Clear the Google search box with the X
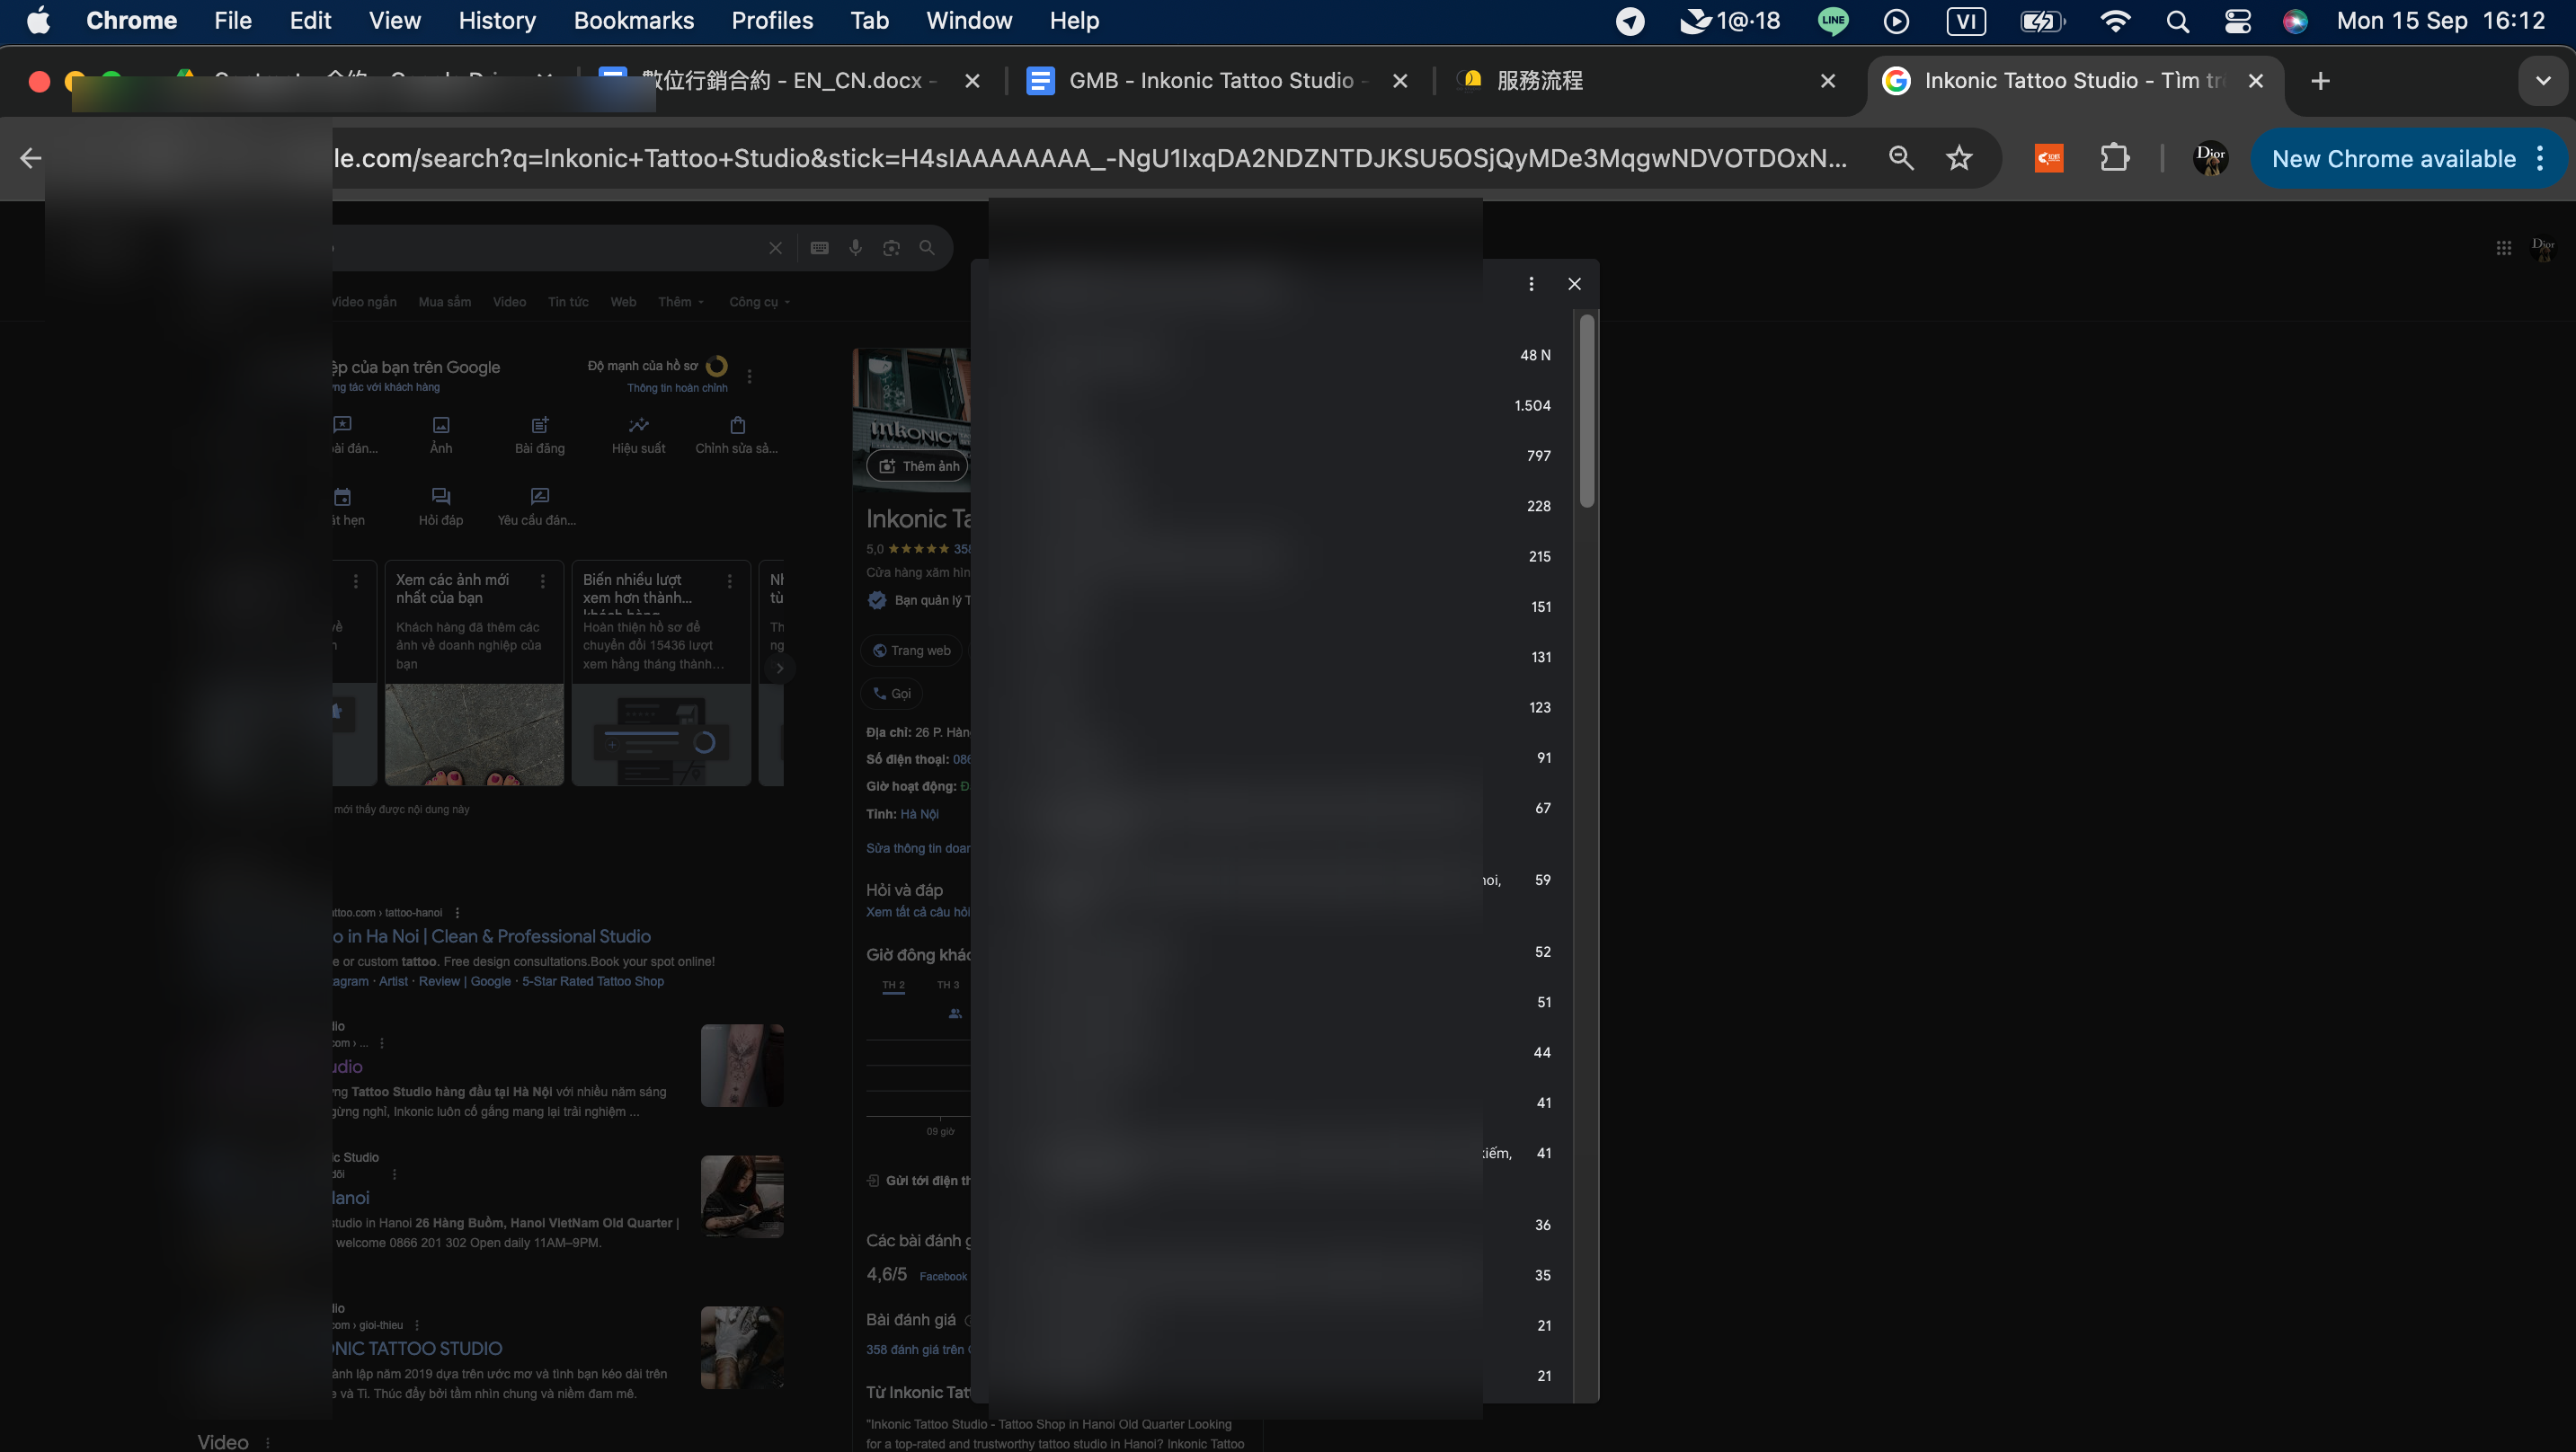This screenshot has width=2576, height=1452. (x=775, y=248)
